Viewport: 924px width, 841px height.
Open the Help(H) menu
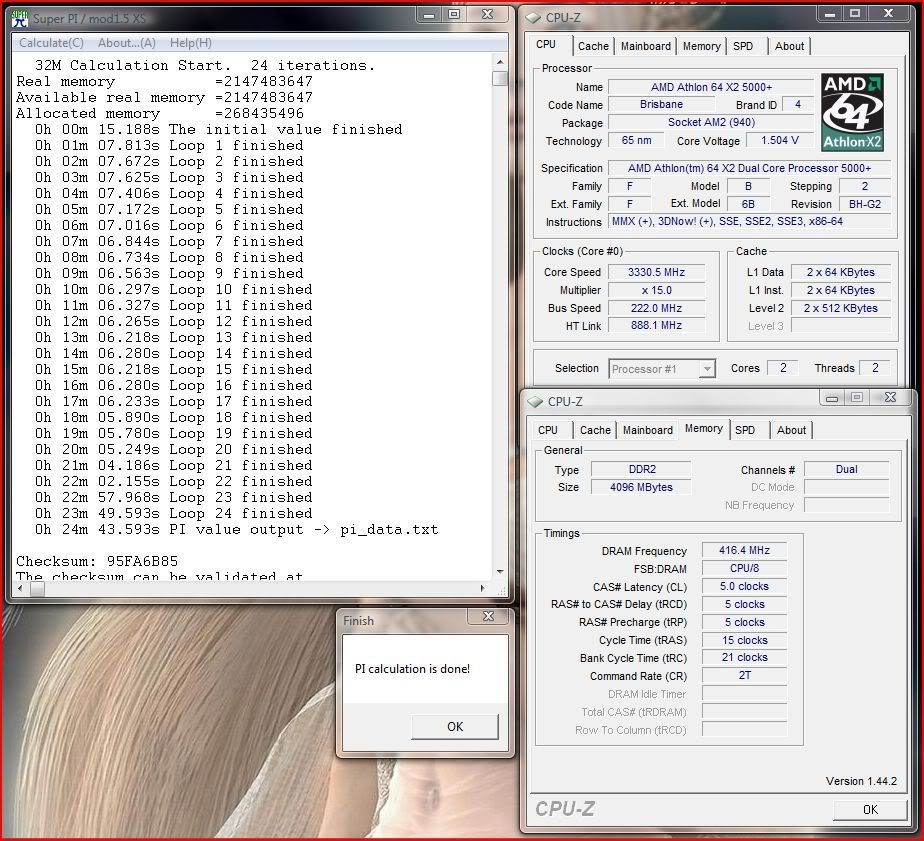(x=190, y=43)
